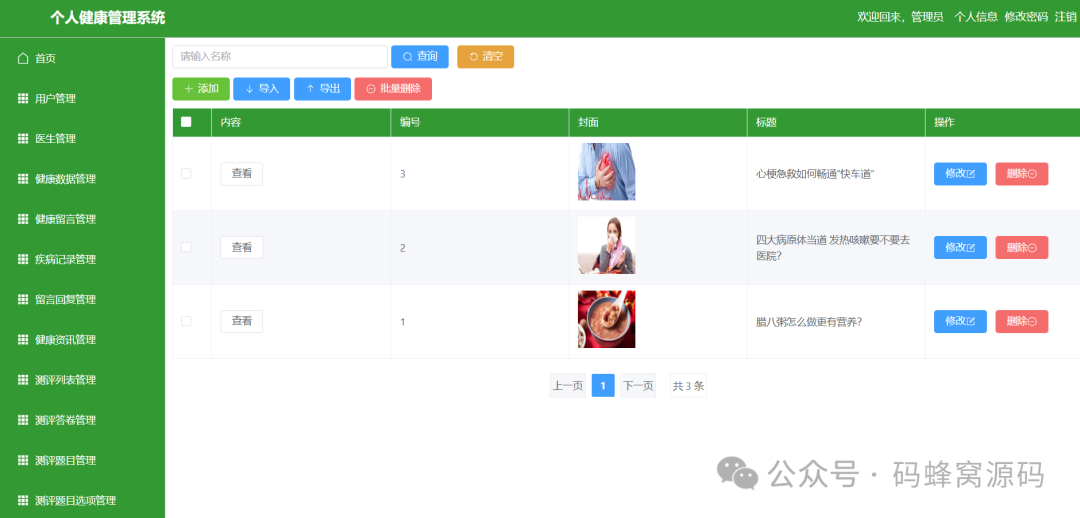Open the coughing woman cover image
The image size is (1080, 518).
[606, 245]
